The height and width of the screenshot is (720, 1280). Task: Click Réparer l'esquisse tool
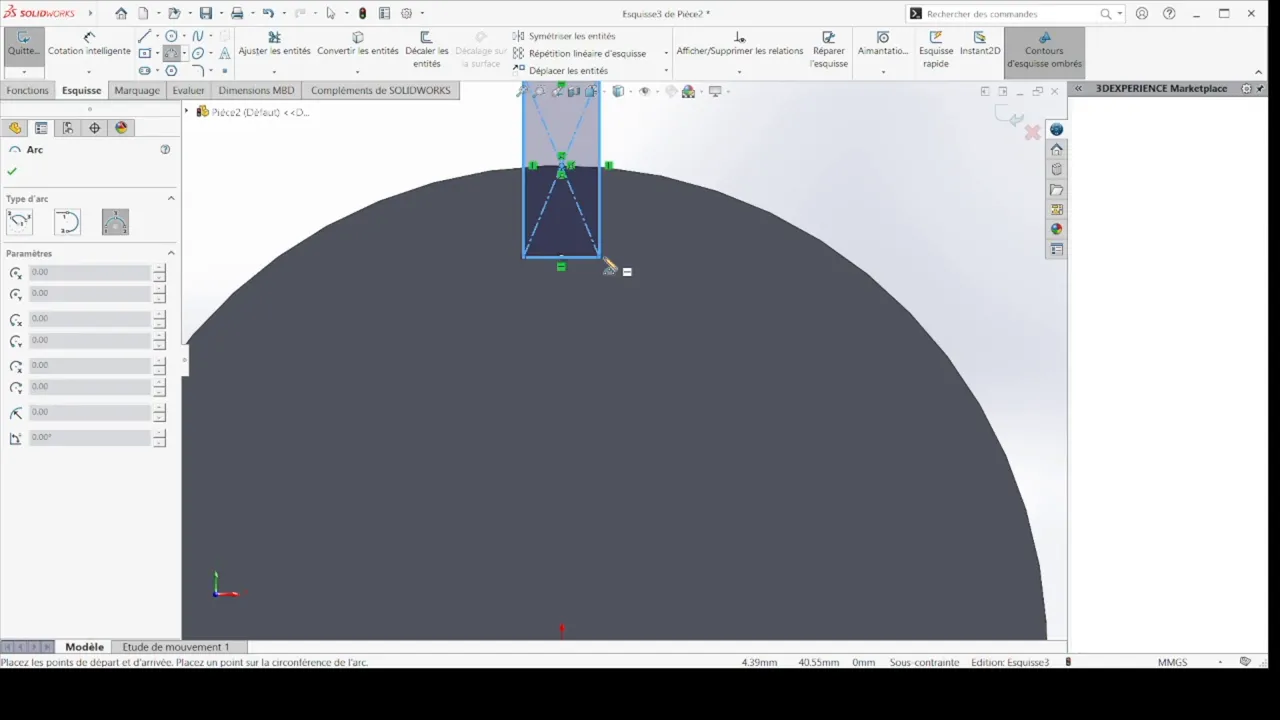[x=829, y=50]
